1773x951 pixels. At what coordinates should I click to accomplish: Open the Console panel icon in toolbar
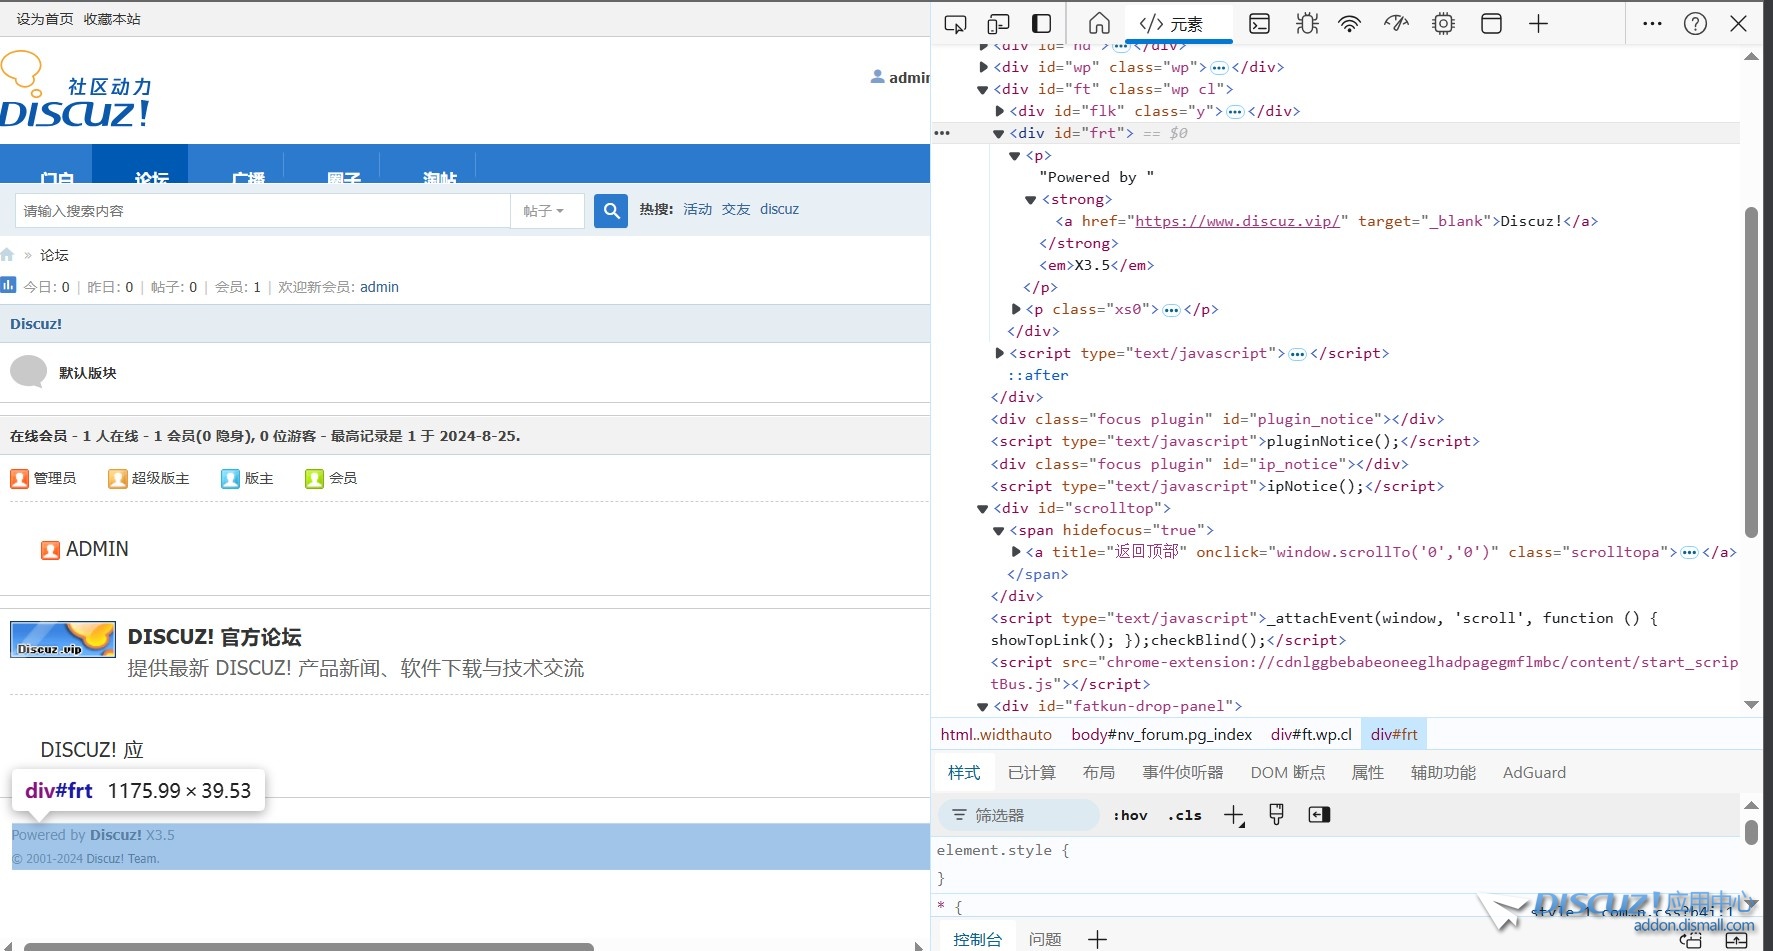(x=1260, y=24)
